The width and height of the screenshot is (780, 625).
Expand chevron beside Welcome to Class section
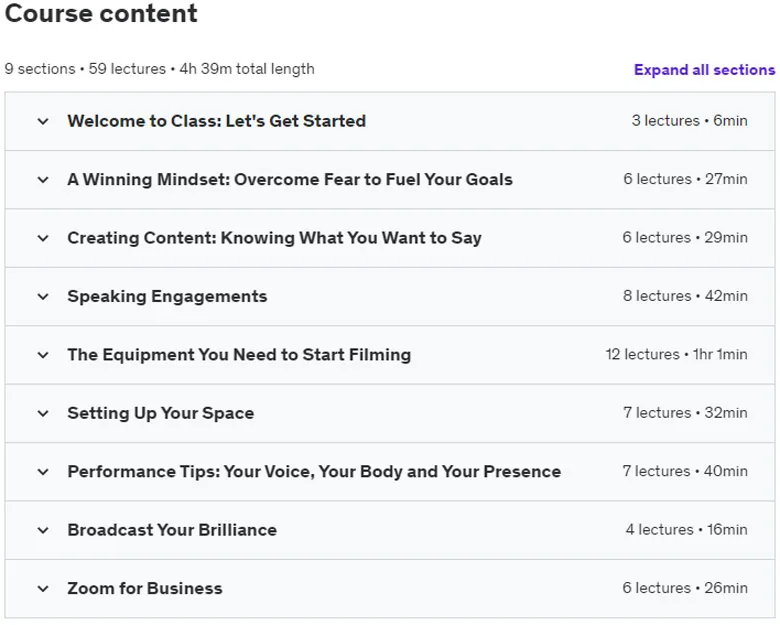pos(43,121)
